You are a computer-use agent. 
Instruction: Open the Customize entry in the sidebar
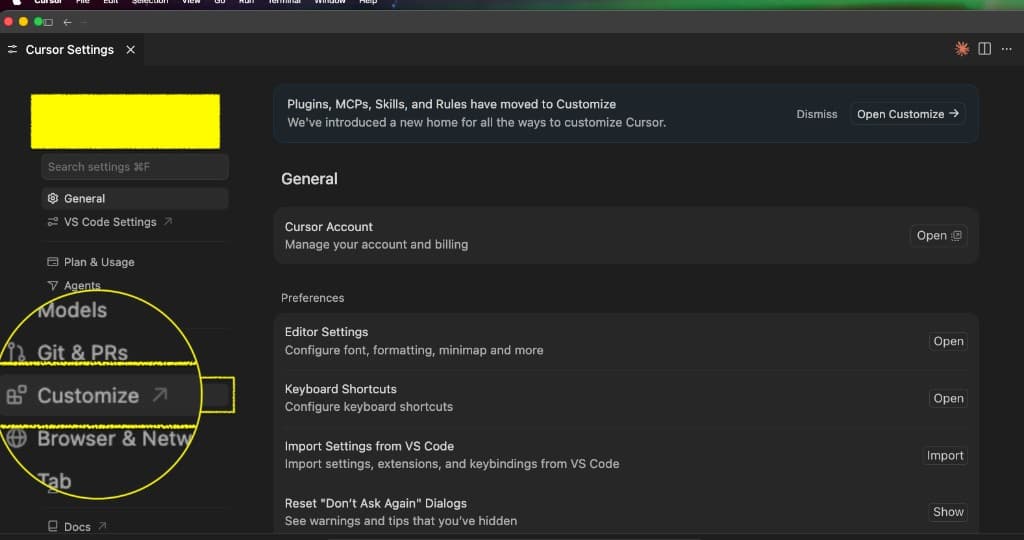pyautogui.click(x=88, y=396)
